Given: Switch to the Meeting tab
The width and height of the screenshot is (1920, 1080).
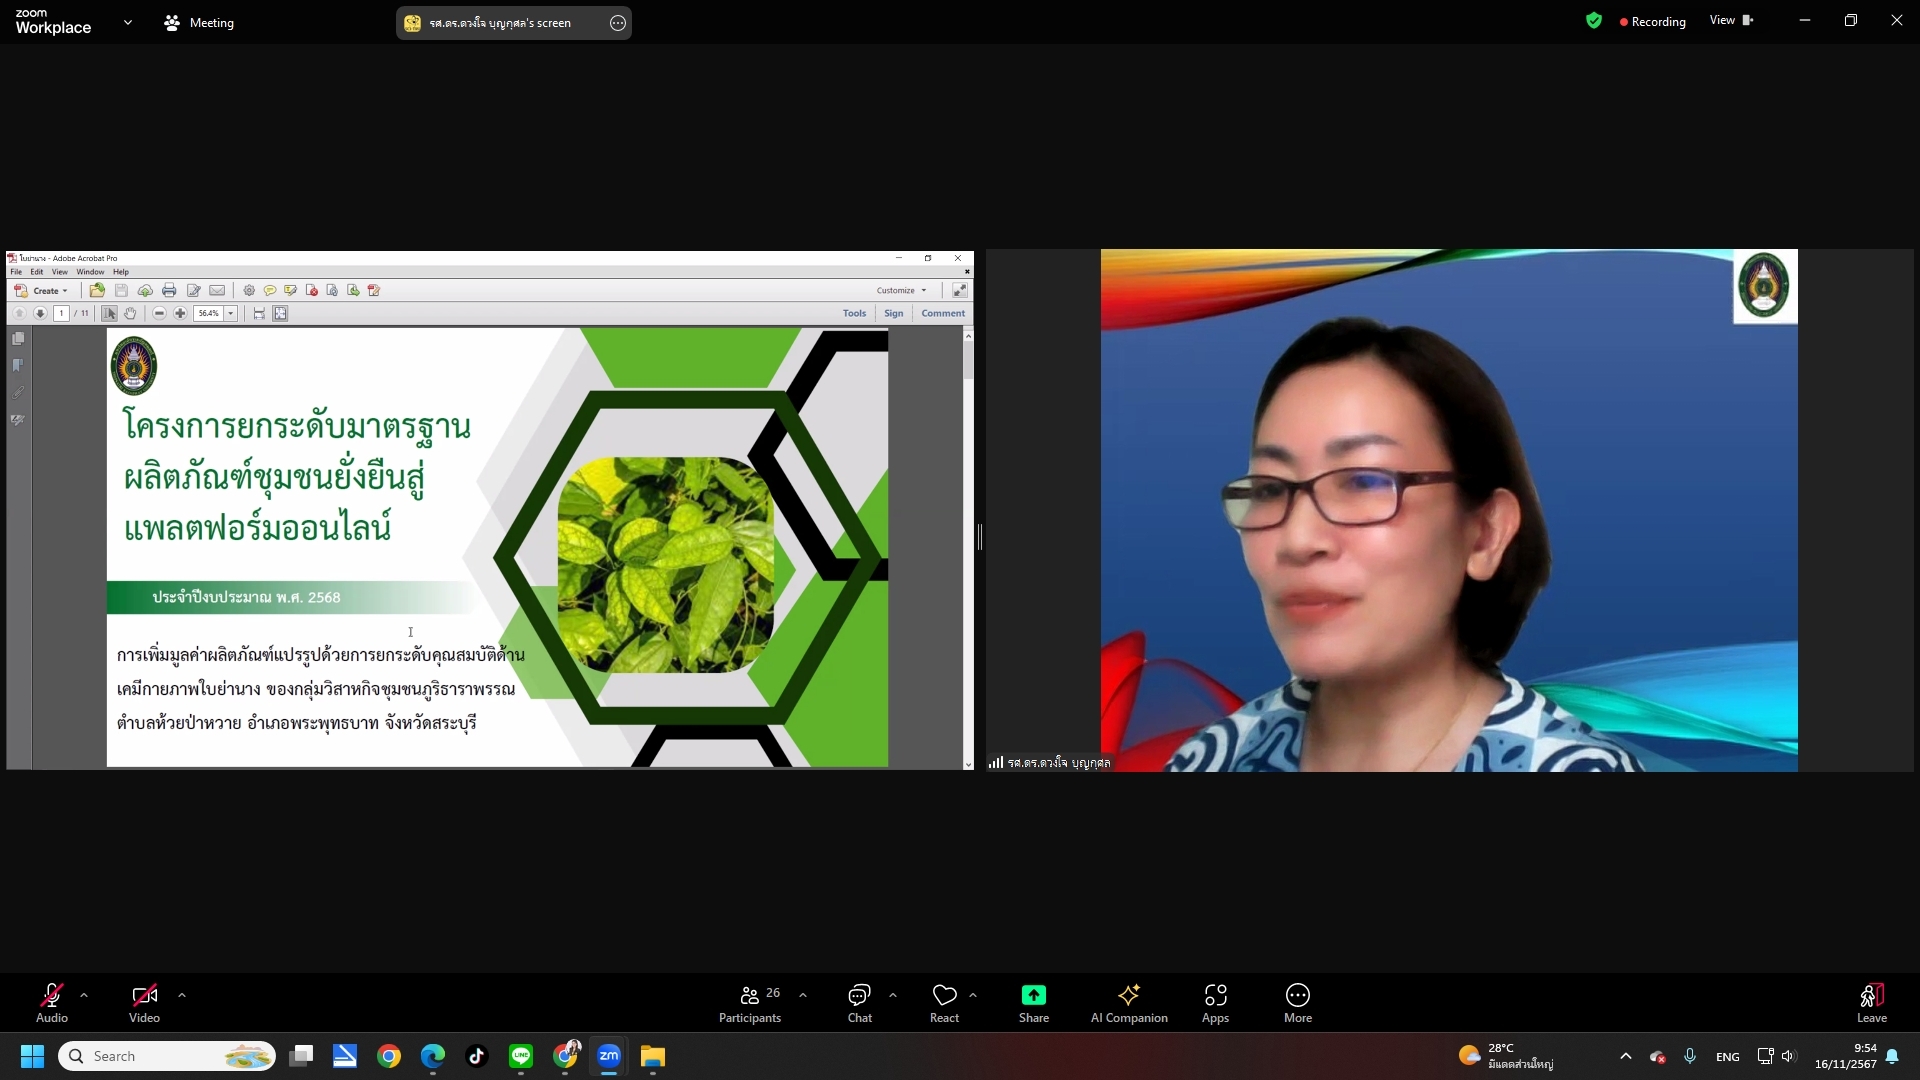Looking at the screenshot, I should [x=199, y=22].
